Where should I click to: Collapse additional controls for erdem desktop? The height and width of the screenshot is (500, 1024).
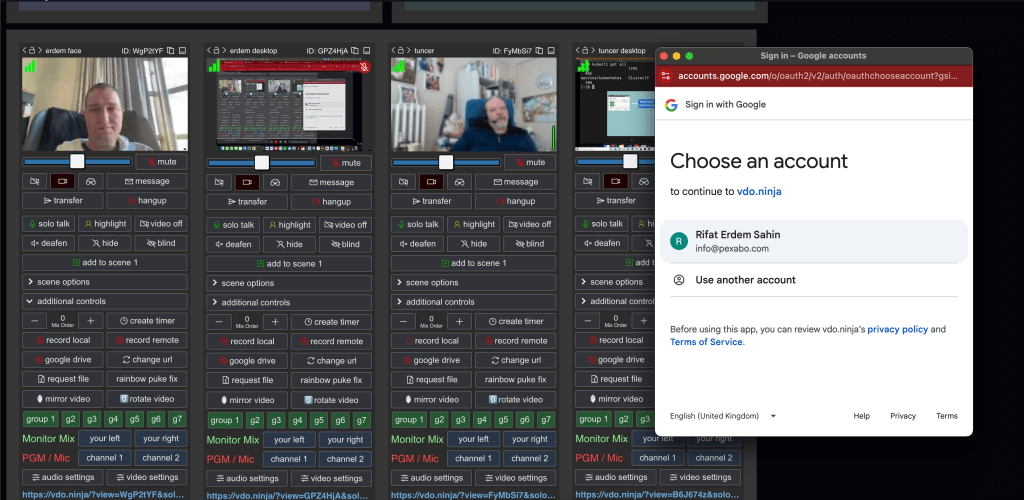289,302
